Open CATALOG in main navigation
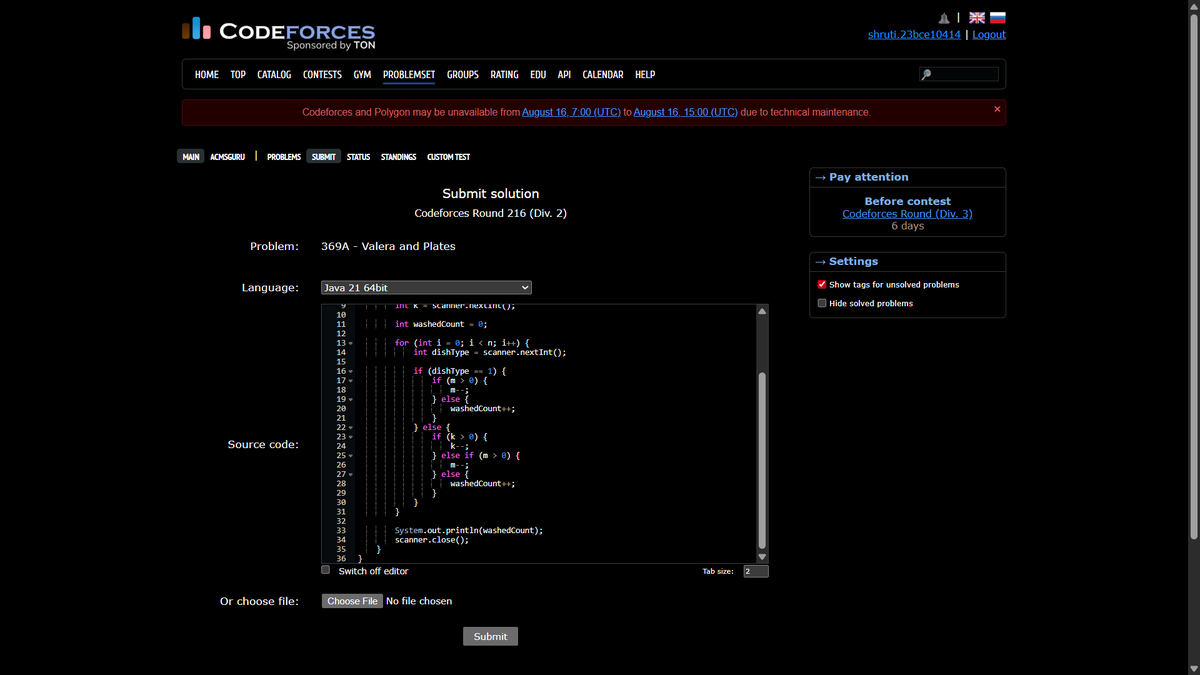The image size is (1200, 675). [x=274, y=75]
